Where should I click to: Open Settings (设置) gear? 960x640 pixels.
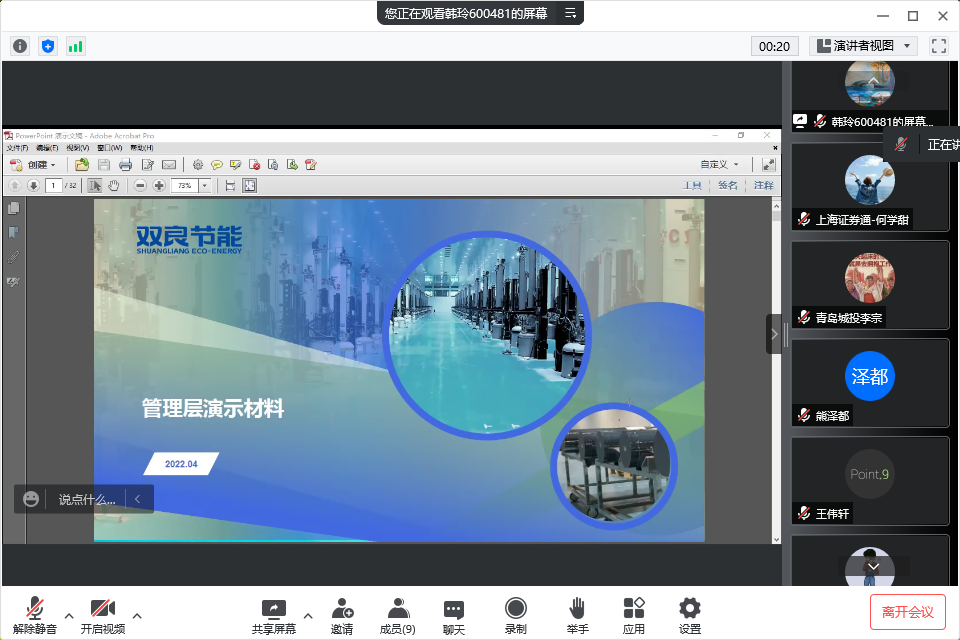coord(689,615)
